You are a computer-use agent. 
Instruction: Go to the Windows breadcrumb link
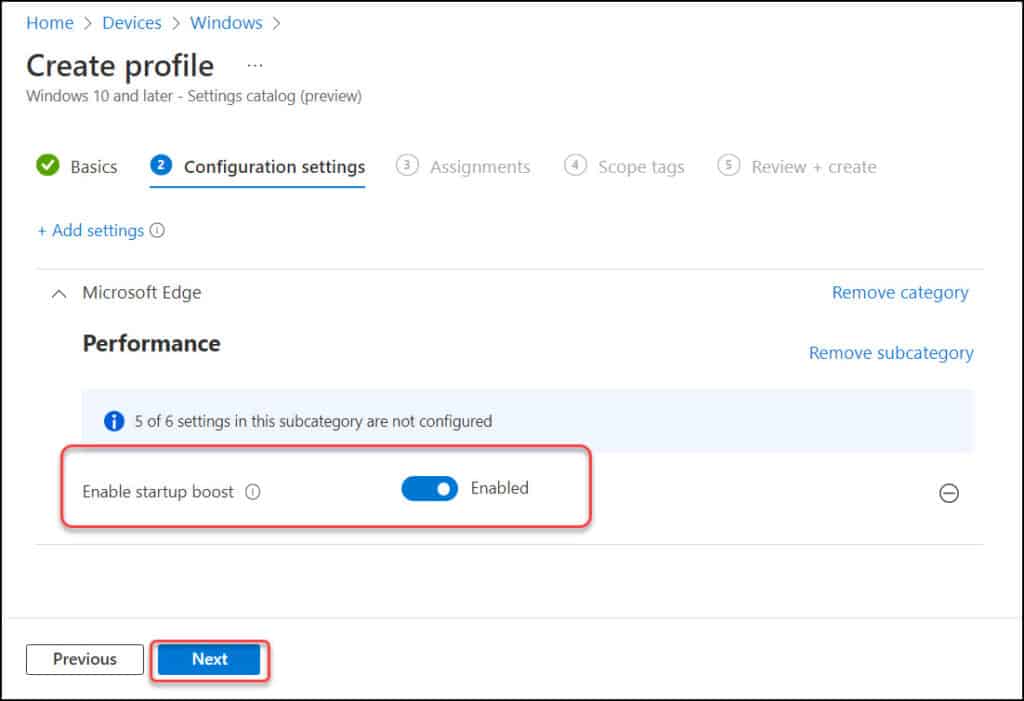[x=226, y=23]
